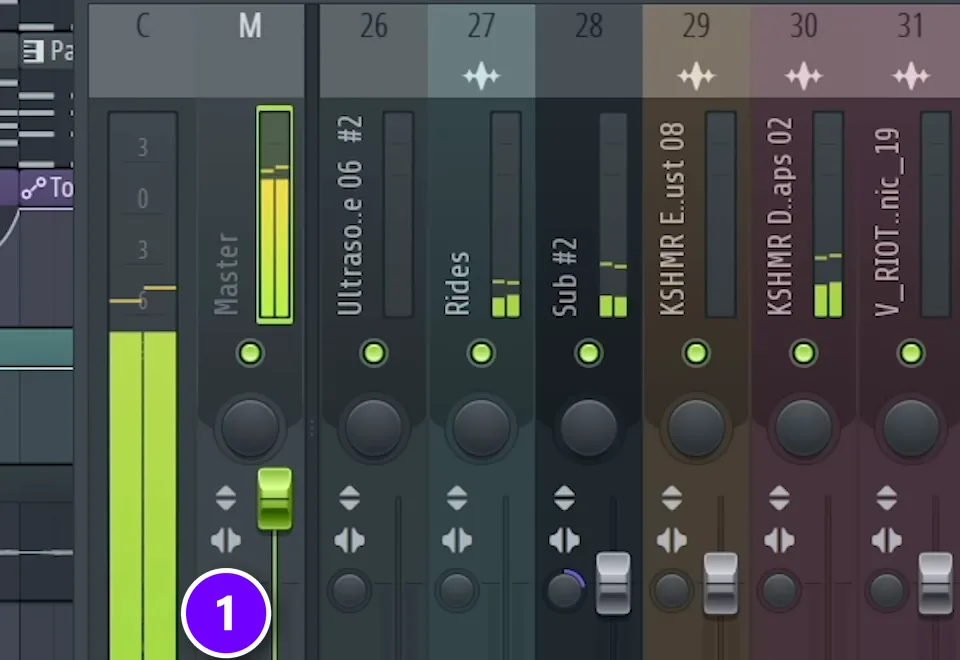
Task: Click the stereo separation knob on track 26
Action: [350, 591]
